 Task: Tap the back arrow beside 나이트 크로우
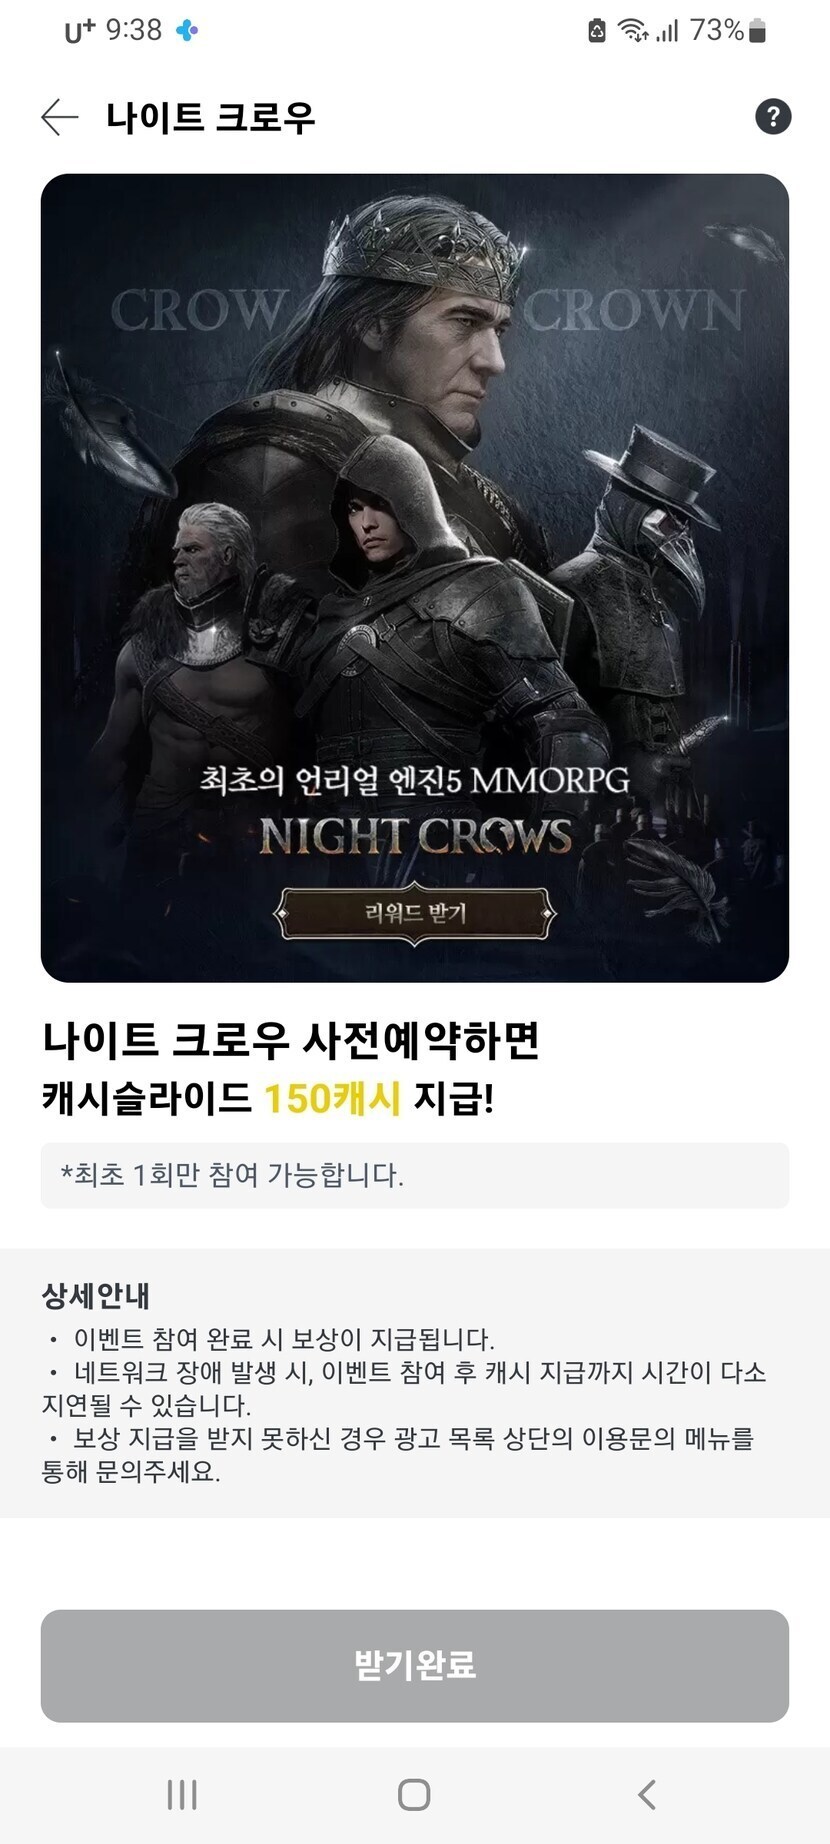[x=59, y=117]
